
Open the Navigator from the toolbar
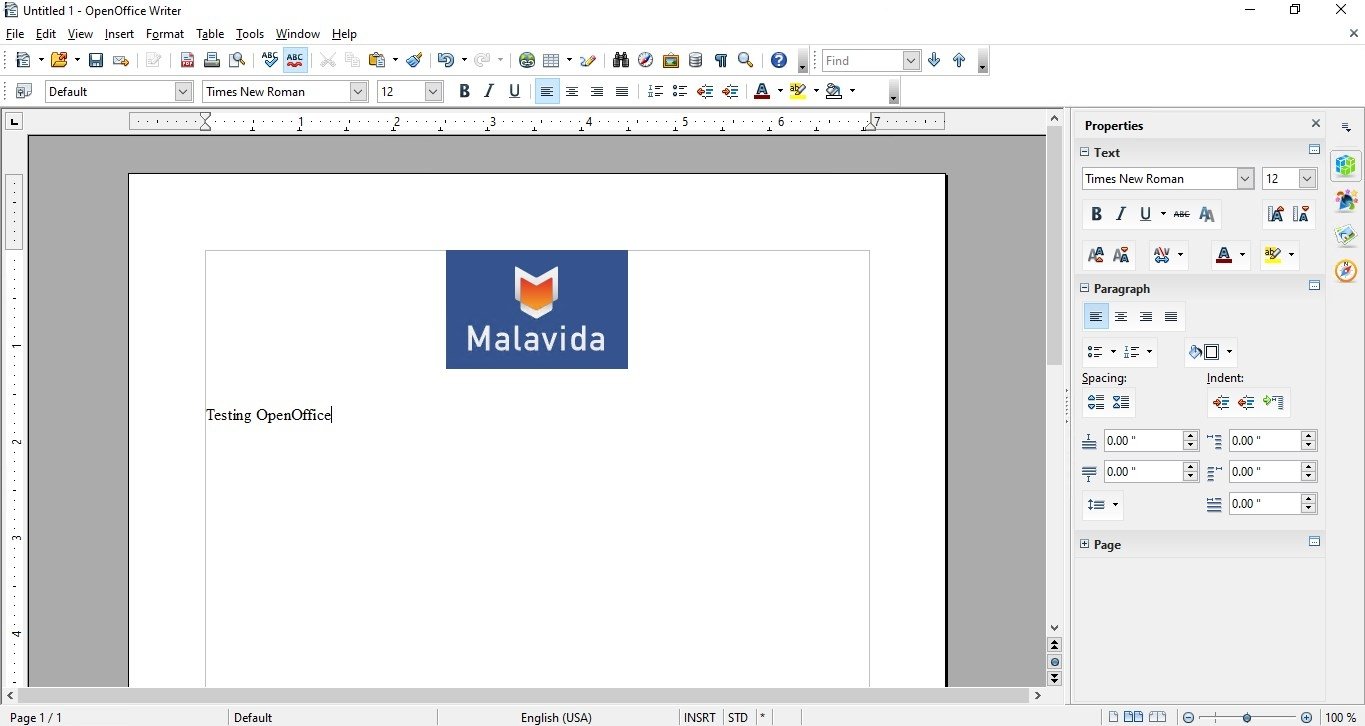coord(646,60)
